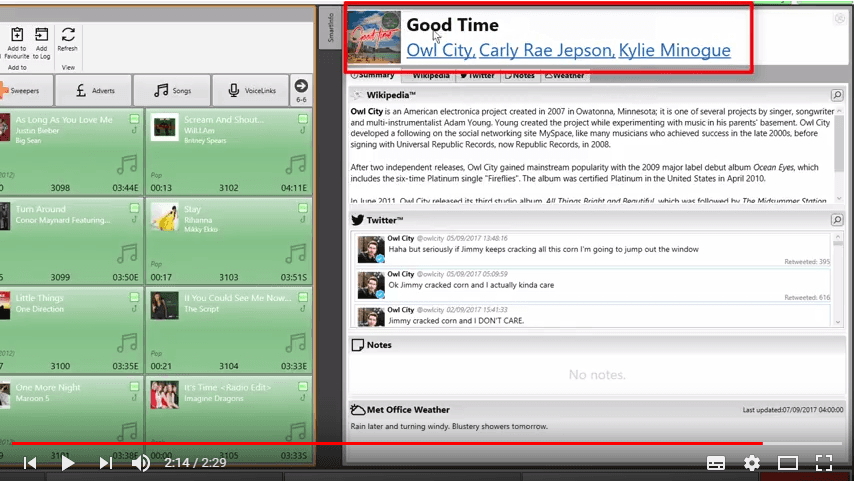This screenshot has height=481, width=854.
Task: Select the As Long As You Love Me cart
Action: coord(71,153)
